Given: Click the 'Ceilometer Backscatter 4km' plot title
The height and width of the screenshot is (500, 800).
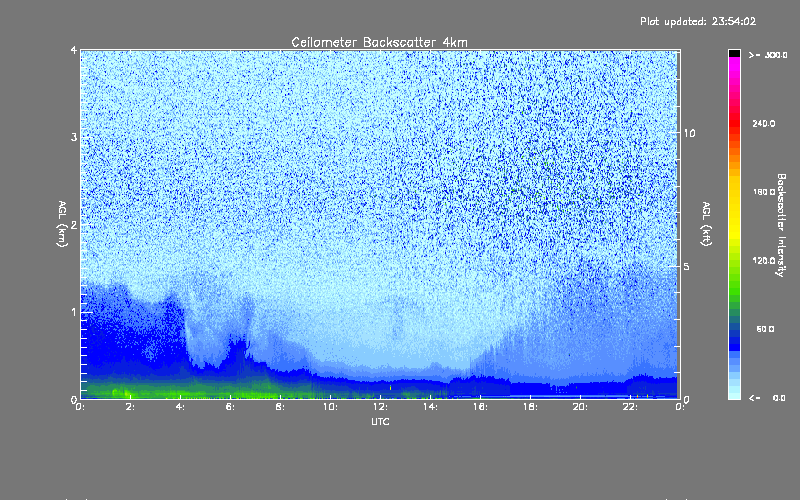Looking at the screenshot, I should [x=379, y=42].
